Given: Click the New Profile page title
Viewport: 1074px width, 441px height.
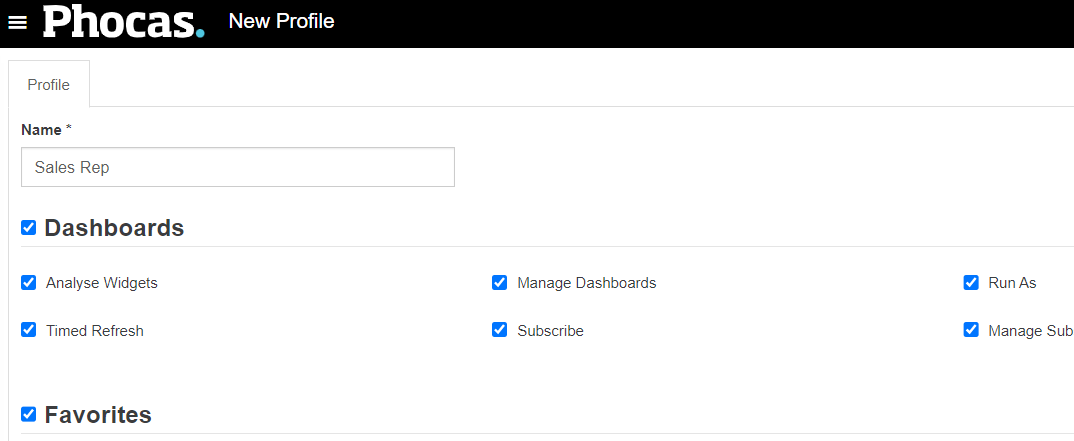Looking at the screenshot, I should tap(282, 21).
